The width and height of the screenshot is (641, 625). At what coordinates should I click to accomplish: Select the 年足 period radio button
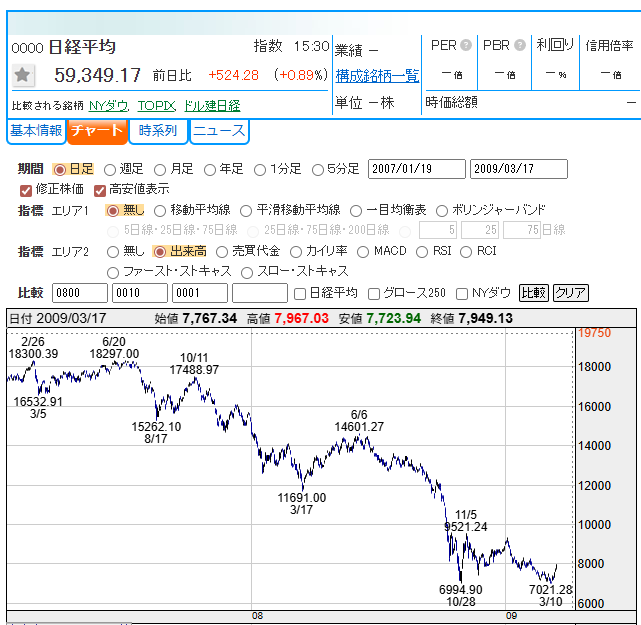(210, 170)
